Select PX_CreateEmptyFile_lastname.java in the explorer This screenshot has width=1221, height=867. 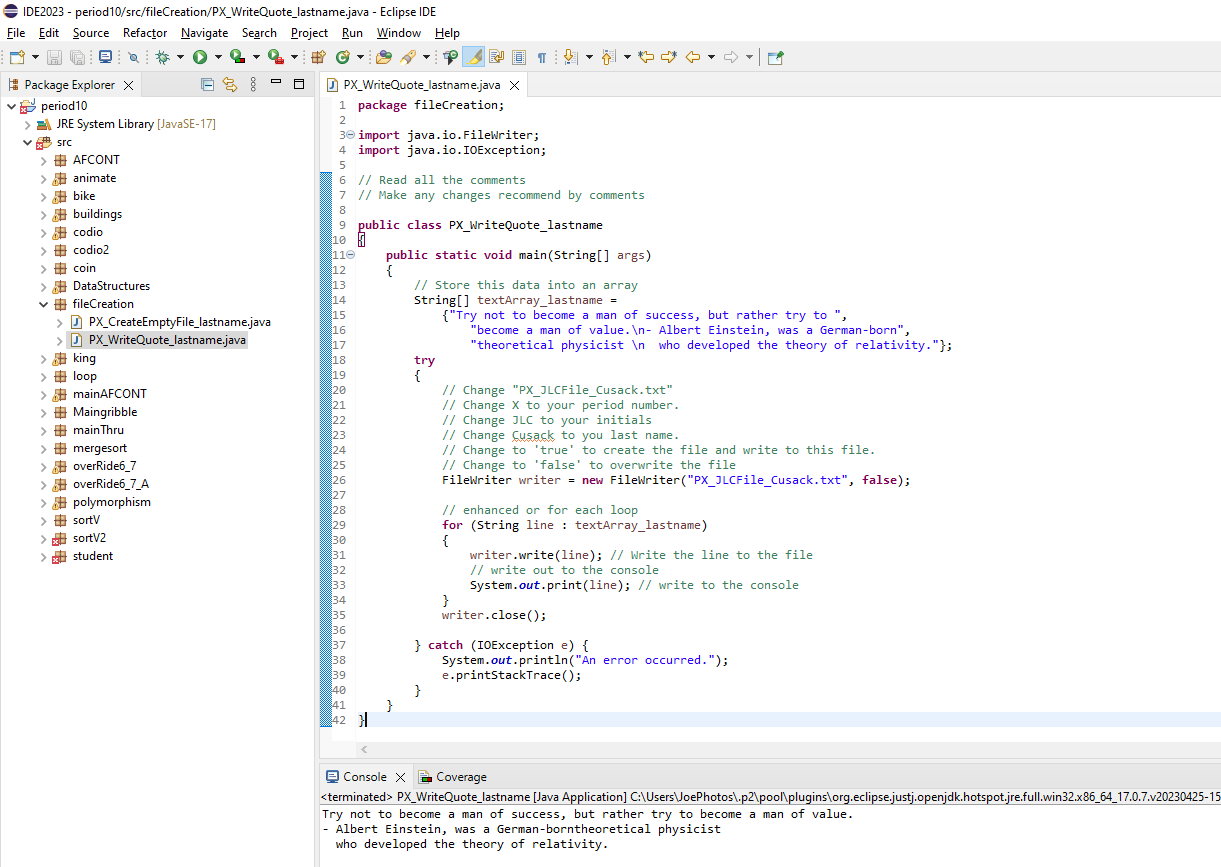179,322
